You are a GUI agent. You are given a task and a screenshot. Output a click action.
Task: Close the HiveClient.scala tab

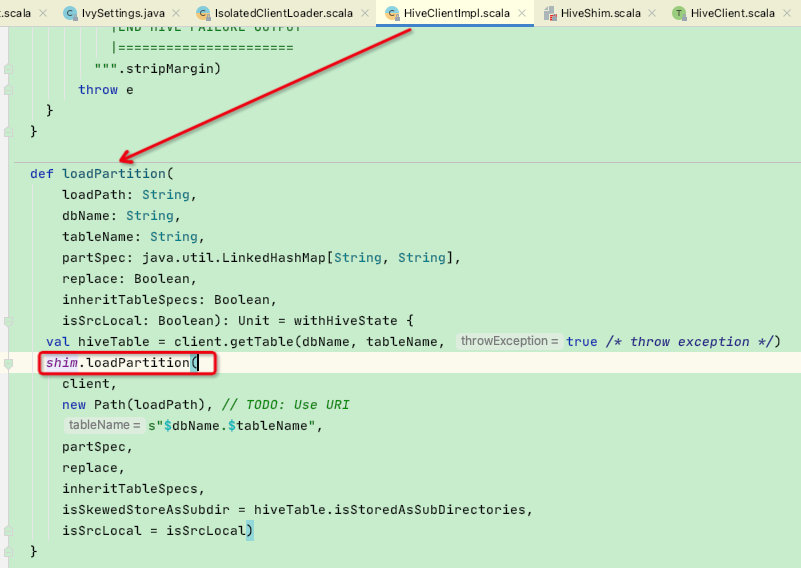pos(787,13)
